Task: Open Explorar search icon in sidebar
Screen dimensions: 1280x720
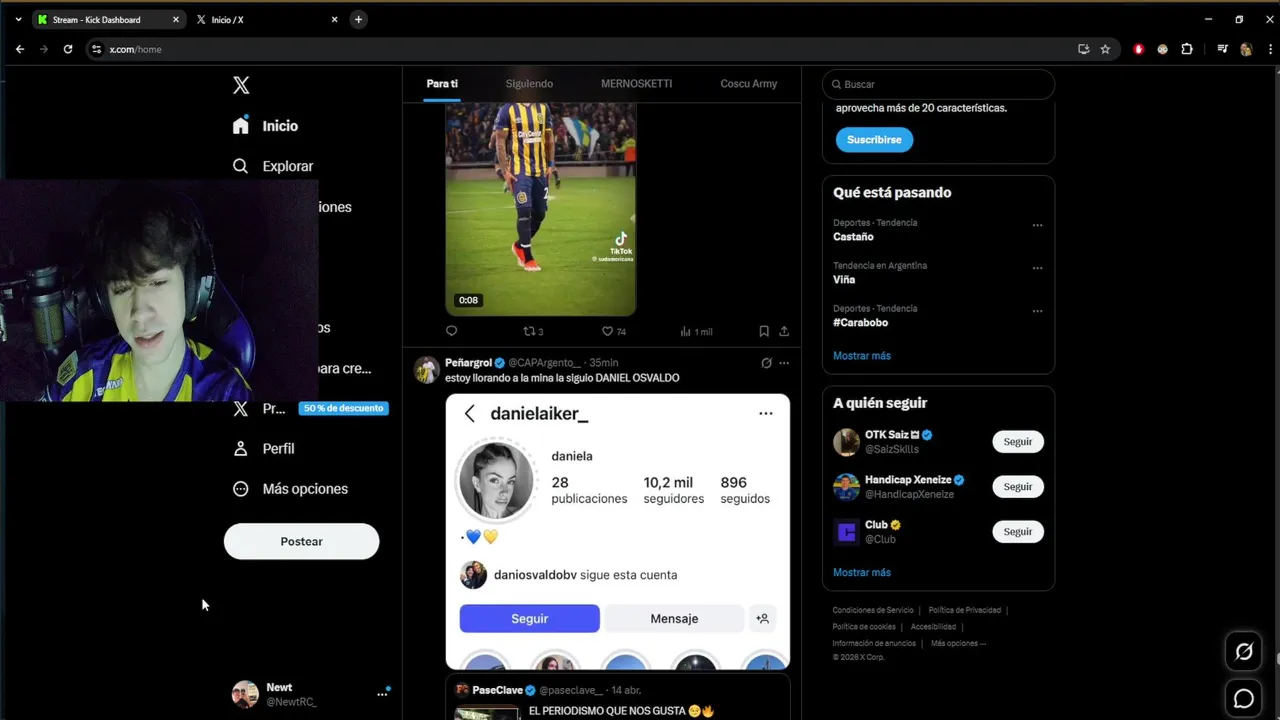Action: coord(240,166)
